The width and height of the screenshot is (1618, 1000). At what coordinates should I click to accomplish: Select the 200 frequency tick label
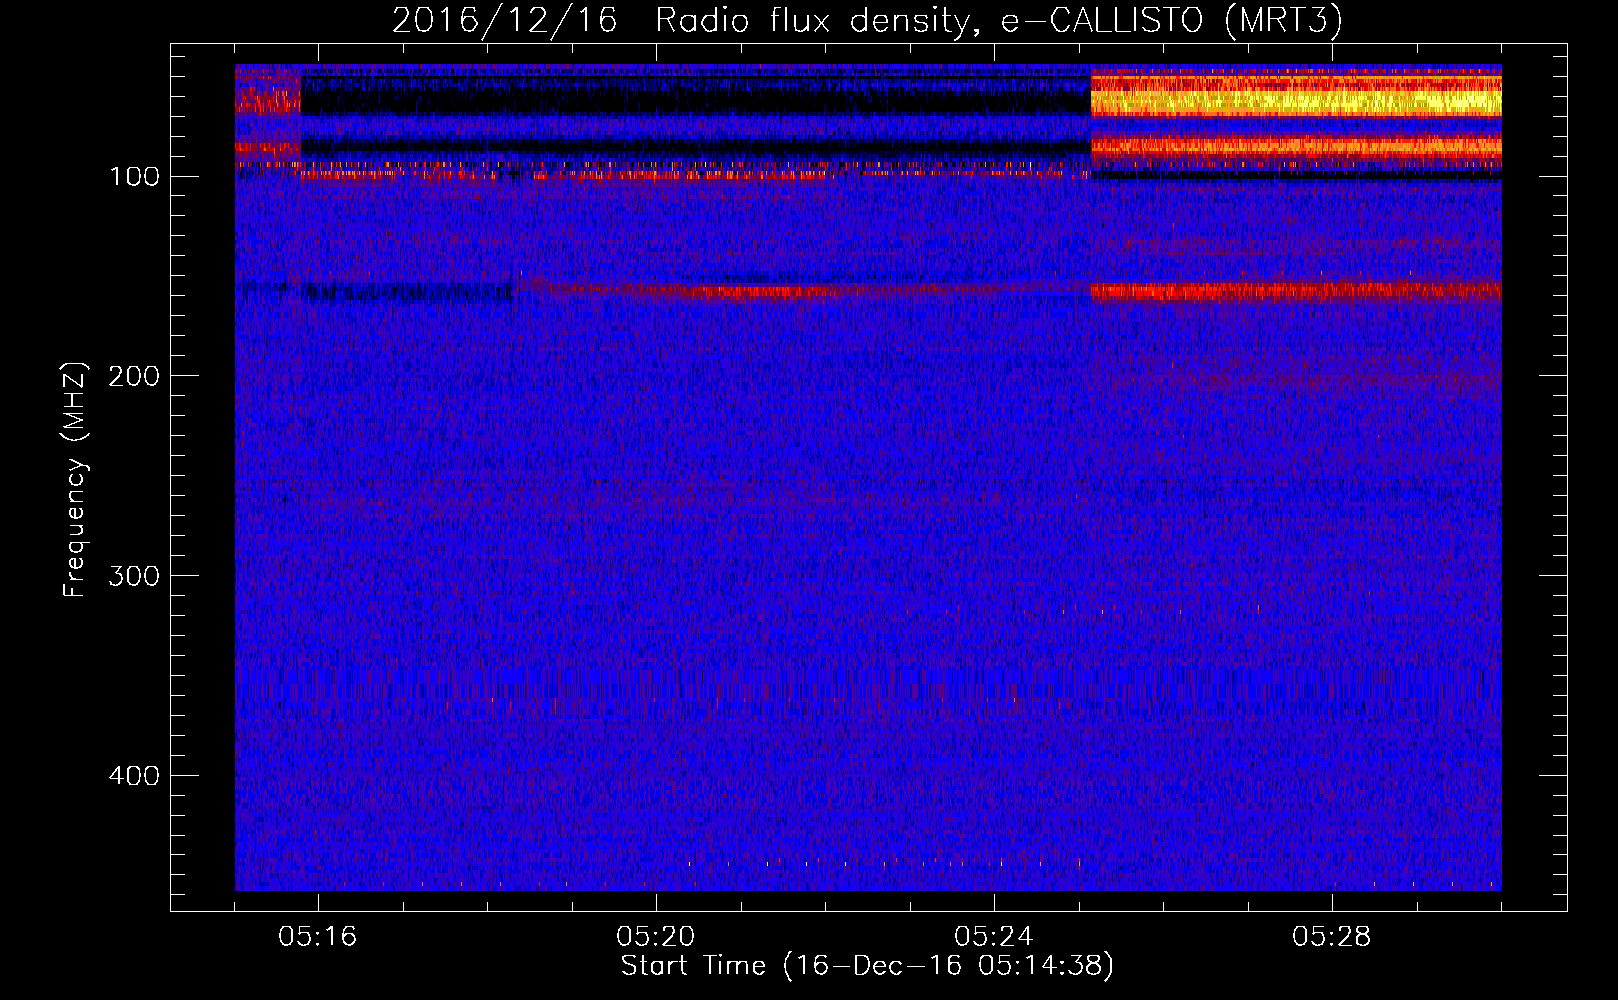[x=134, y=376]
